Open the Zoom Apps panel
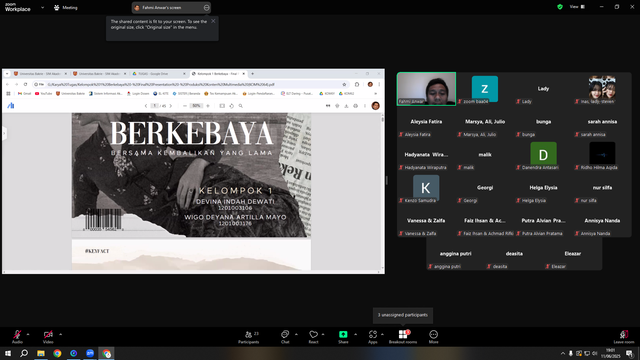Image resolution: width=640 pixels, height=360 pixels. pyautogui.click(x=373, y=337)
